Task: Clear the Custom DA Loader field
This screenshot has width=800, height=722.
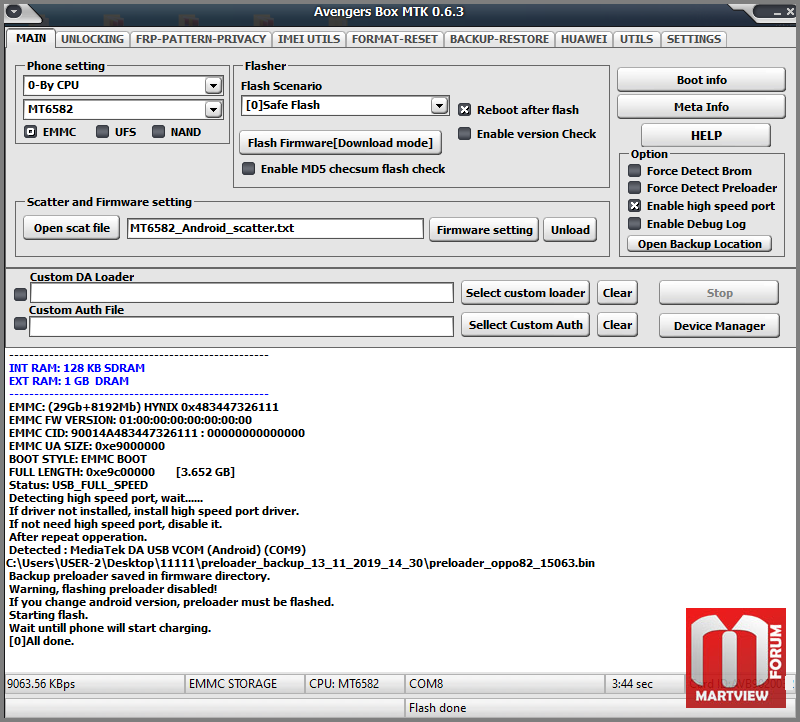Action: coord(617,293)
